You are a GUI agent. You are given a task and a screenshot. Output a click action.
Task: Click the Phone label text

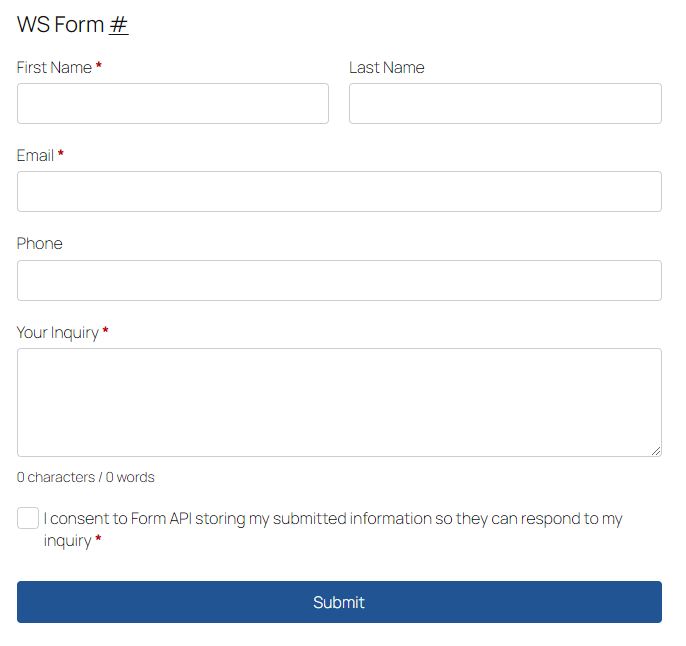(x=39, y=244)
